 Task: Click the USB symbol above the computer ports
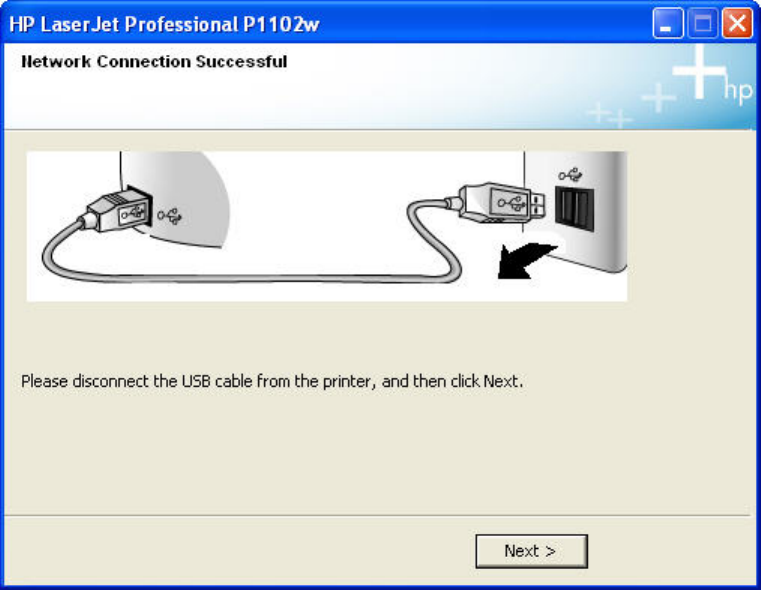pos(570,175)
